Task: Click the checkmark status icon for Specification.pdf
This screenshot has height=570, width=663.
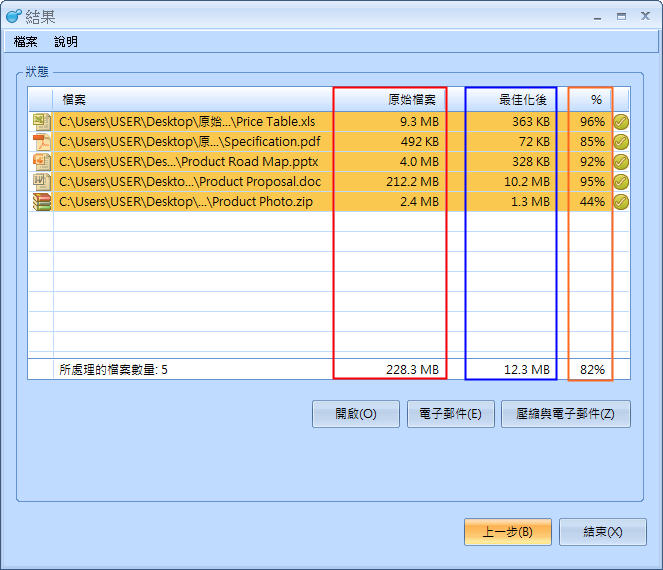Action: [621, 142]
